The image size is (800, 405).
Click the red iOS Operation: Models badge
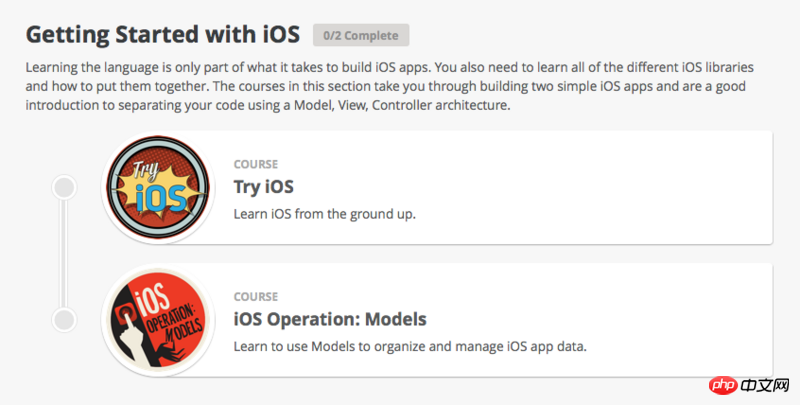tap(158, 320)
